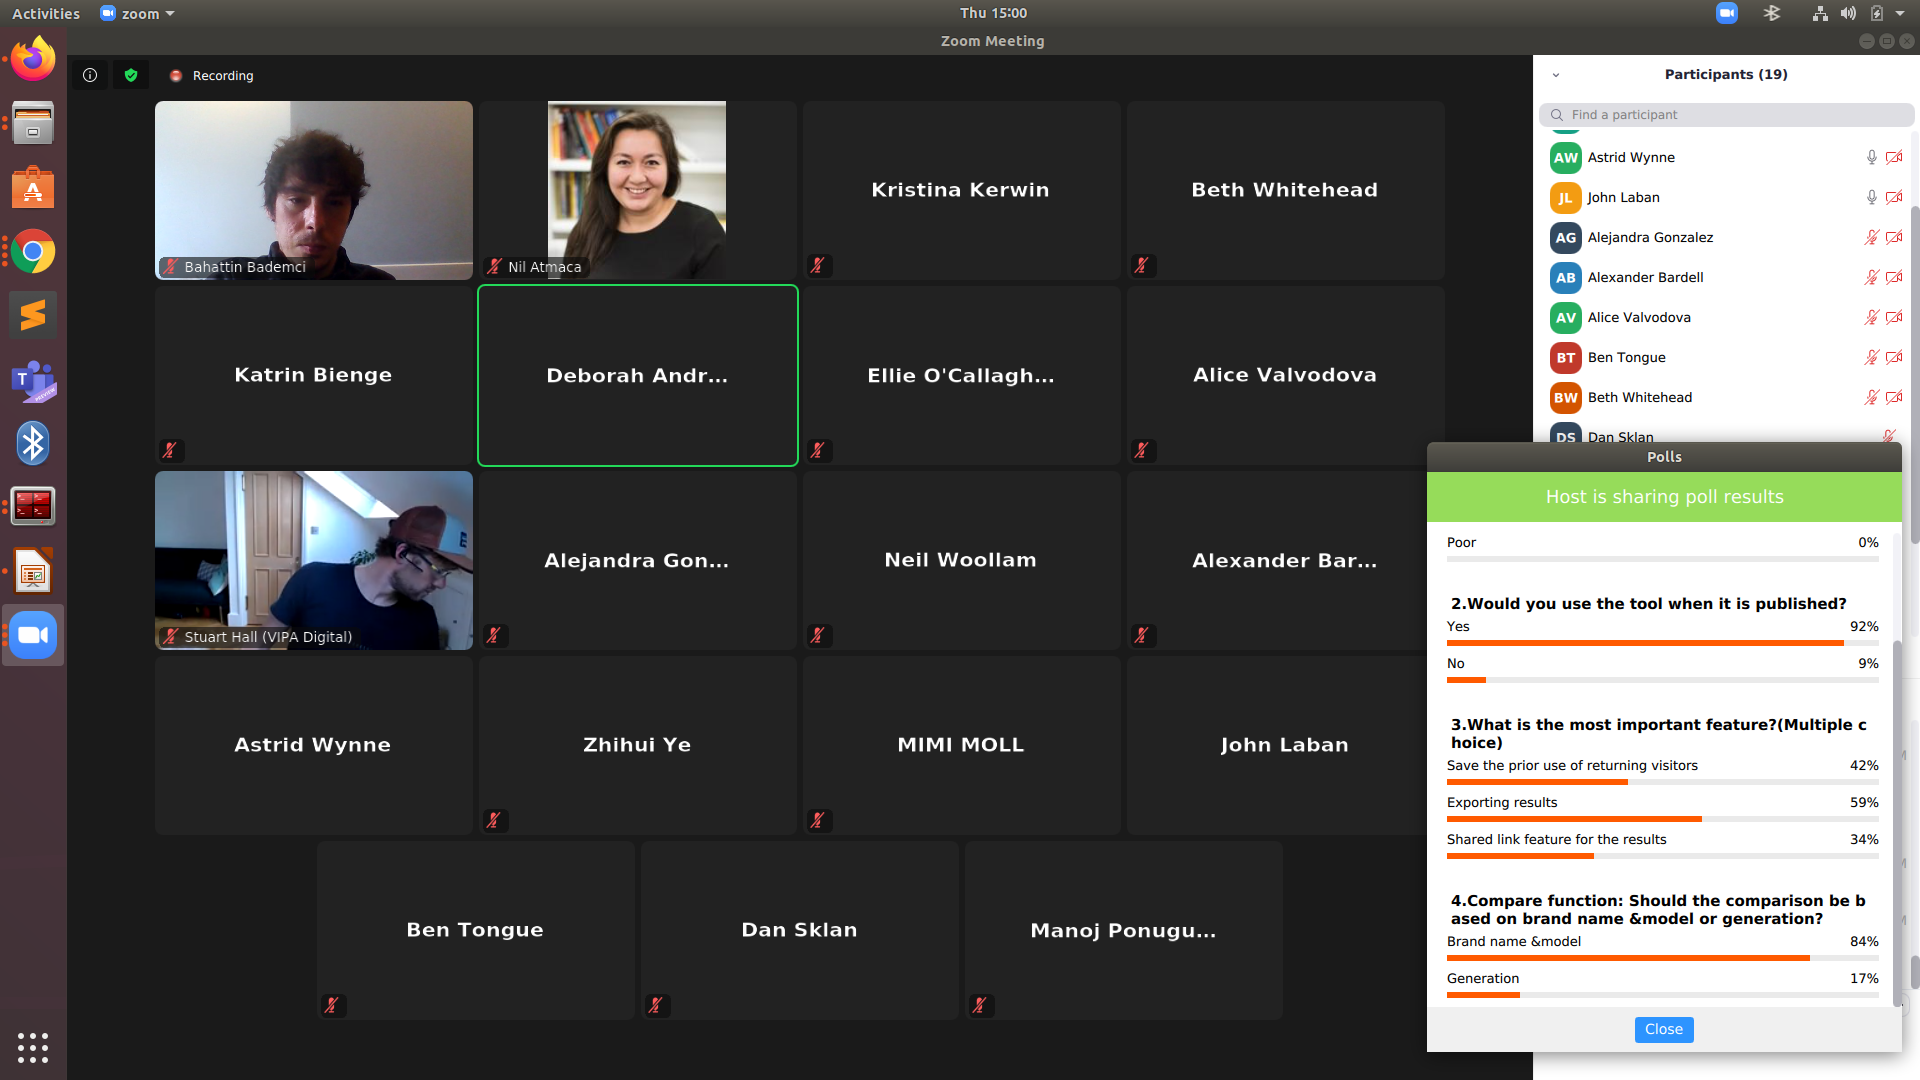Viewport: 1920px width, 1080px height.
Task: Toggle Astrid Wynne's microphone icon
Action: point(1871,157)
